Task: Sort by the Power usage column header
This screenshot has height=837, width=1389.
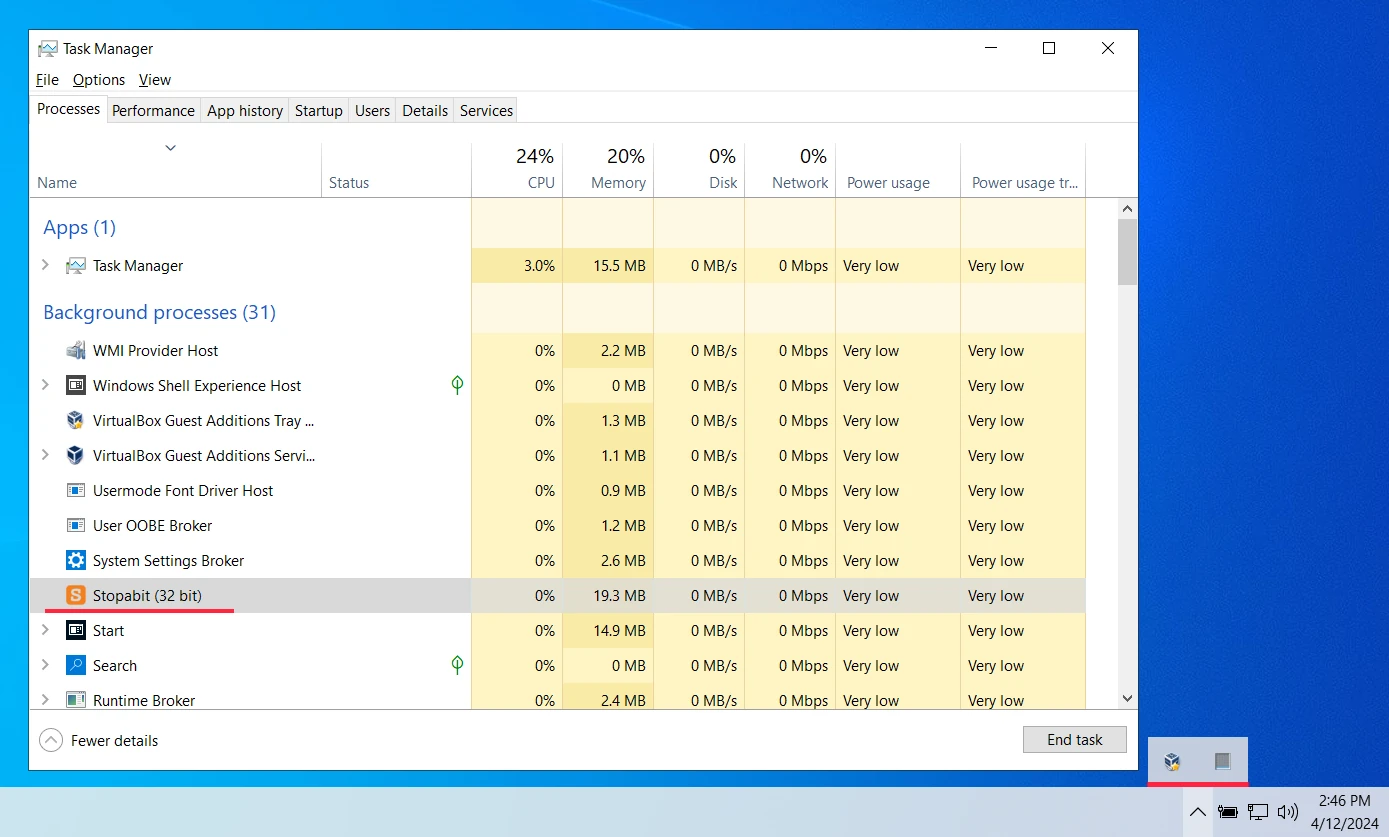Action: 898,169
